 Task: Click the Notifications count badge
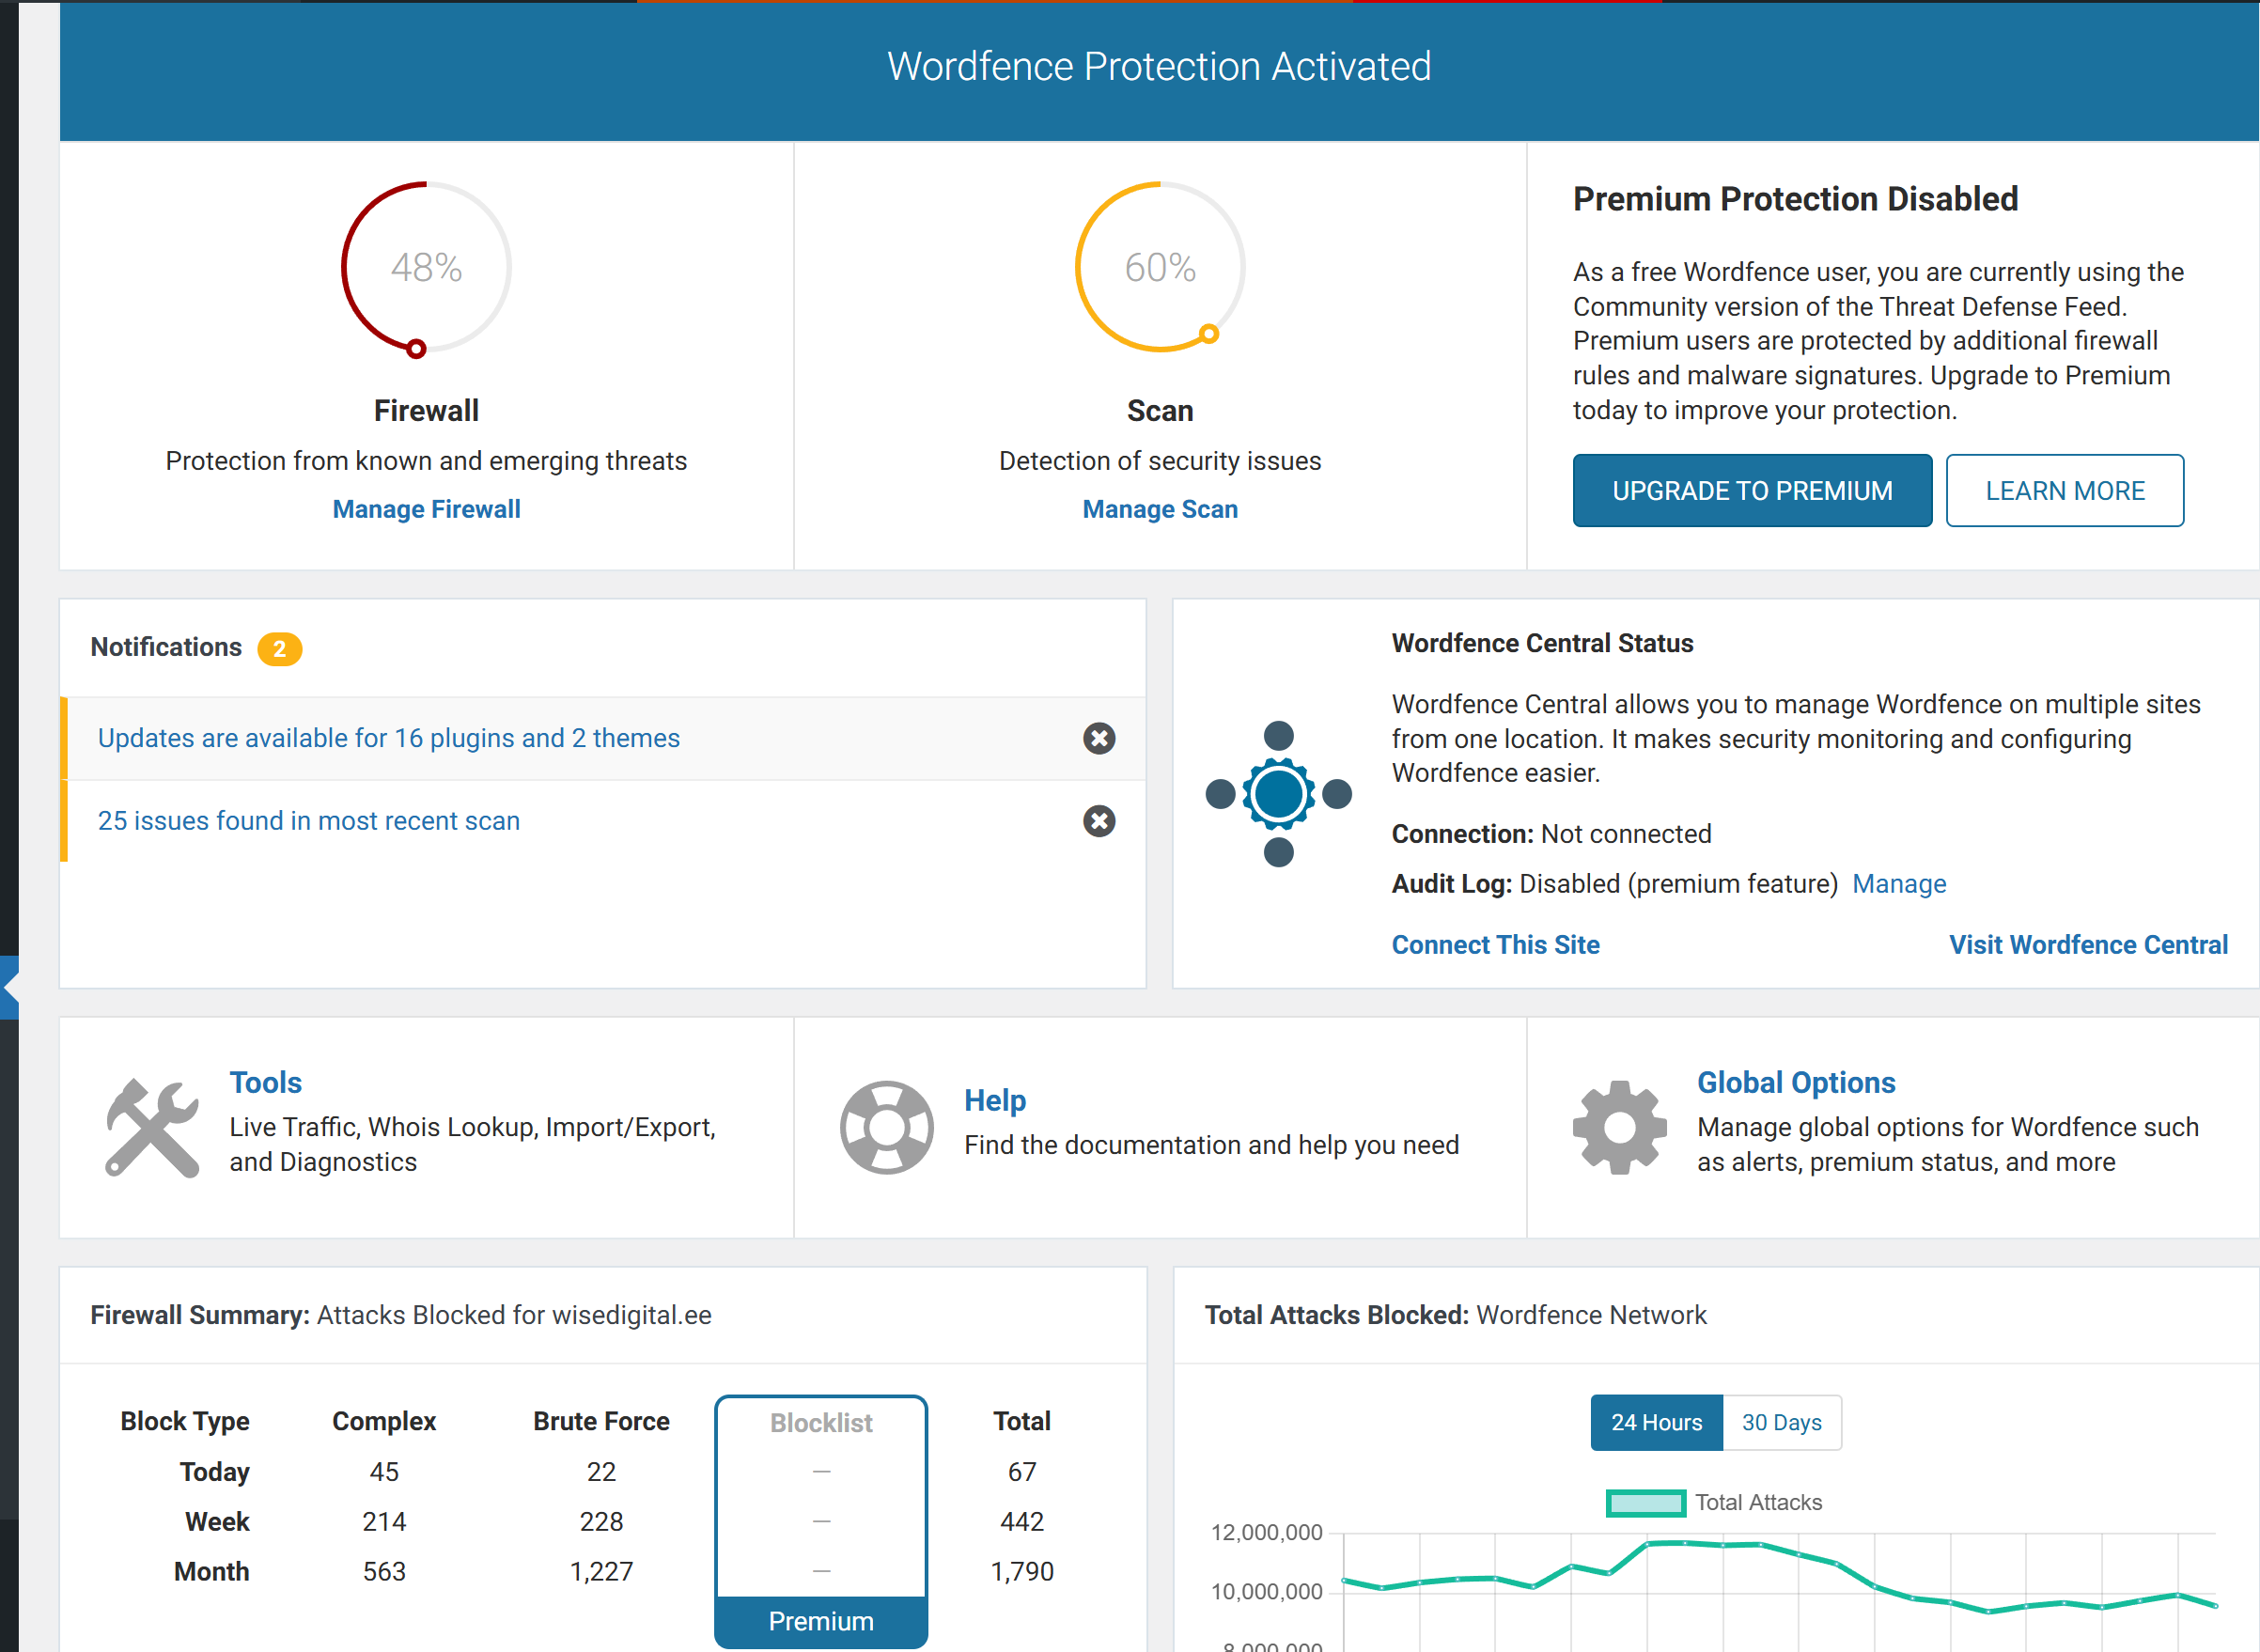pyautogui.click(x=281, y=648)
